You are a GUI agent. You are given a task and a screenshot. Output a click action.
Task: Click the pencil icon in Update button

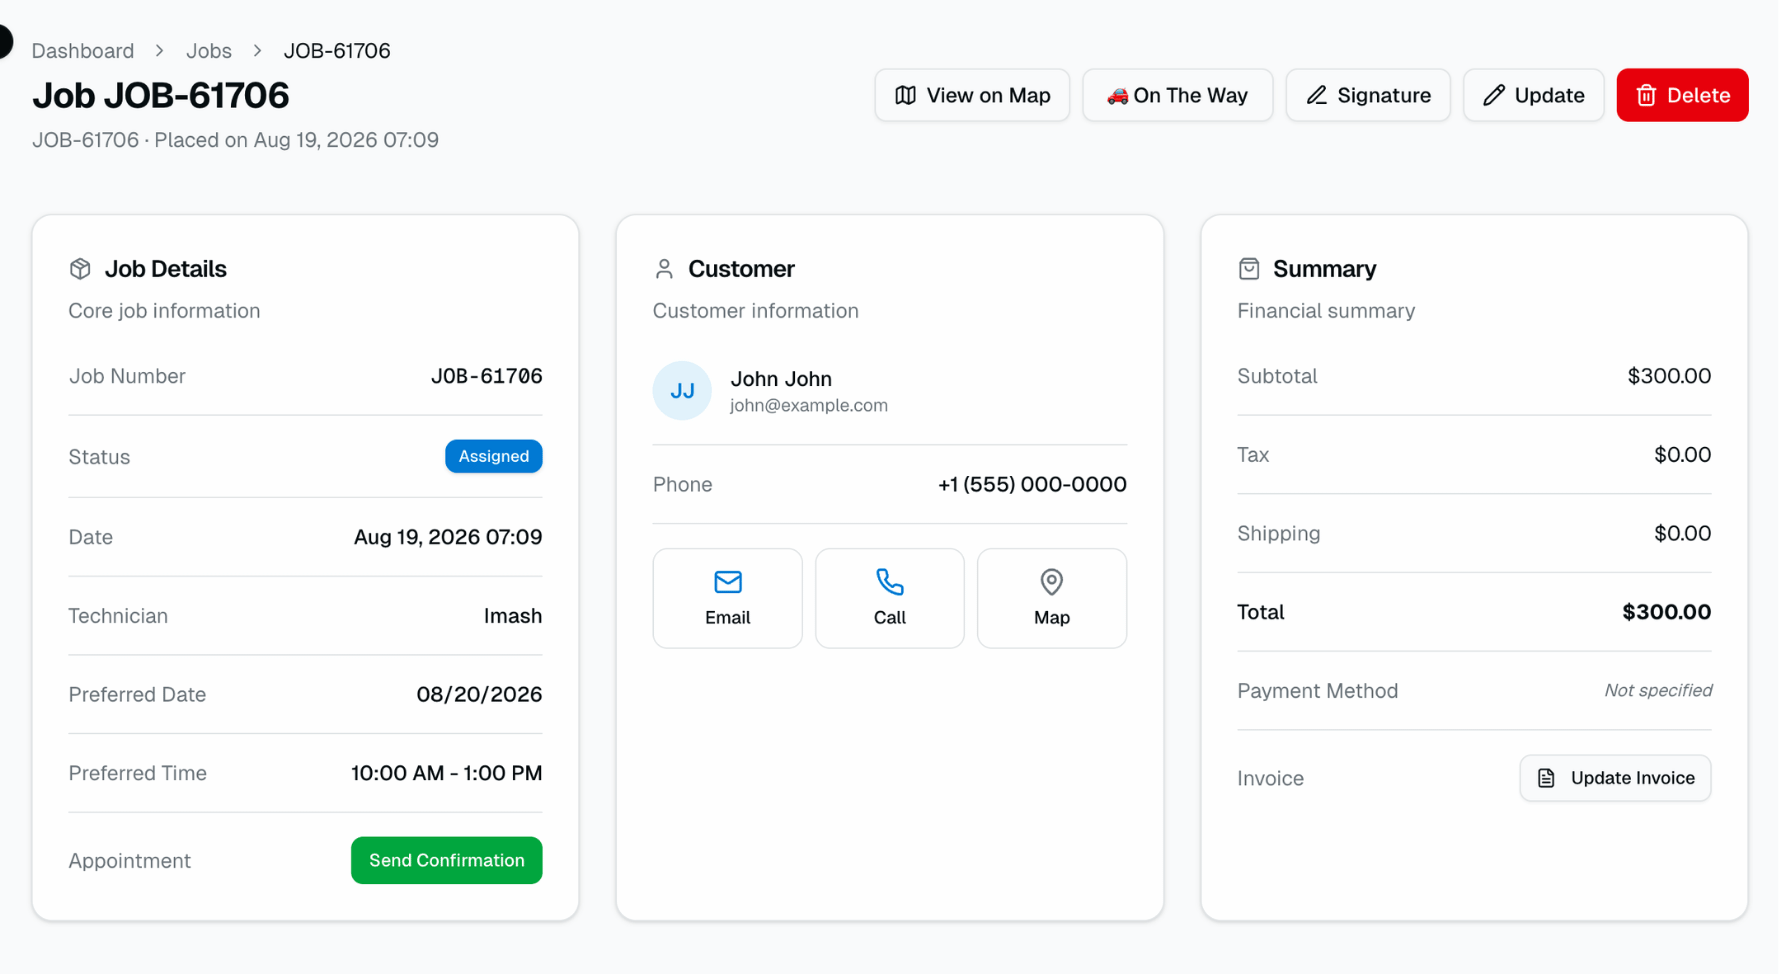(1494, 95)
